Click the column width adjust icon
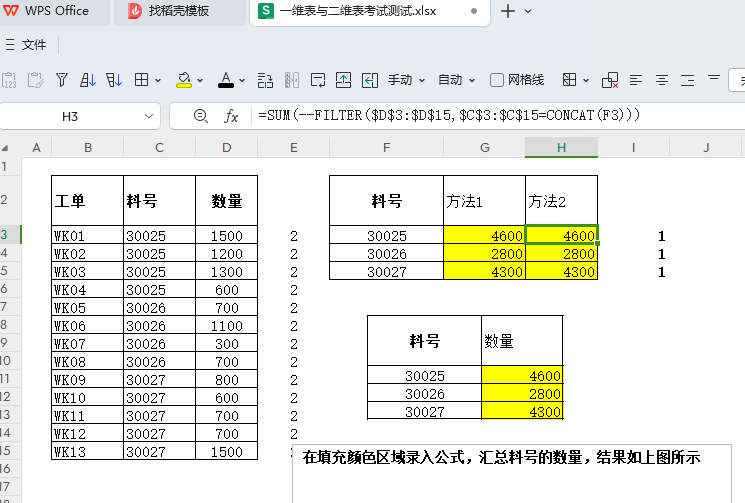The width and height of the screenshot is (745, 503). 292,80
